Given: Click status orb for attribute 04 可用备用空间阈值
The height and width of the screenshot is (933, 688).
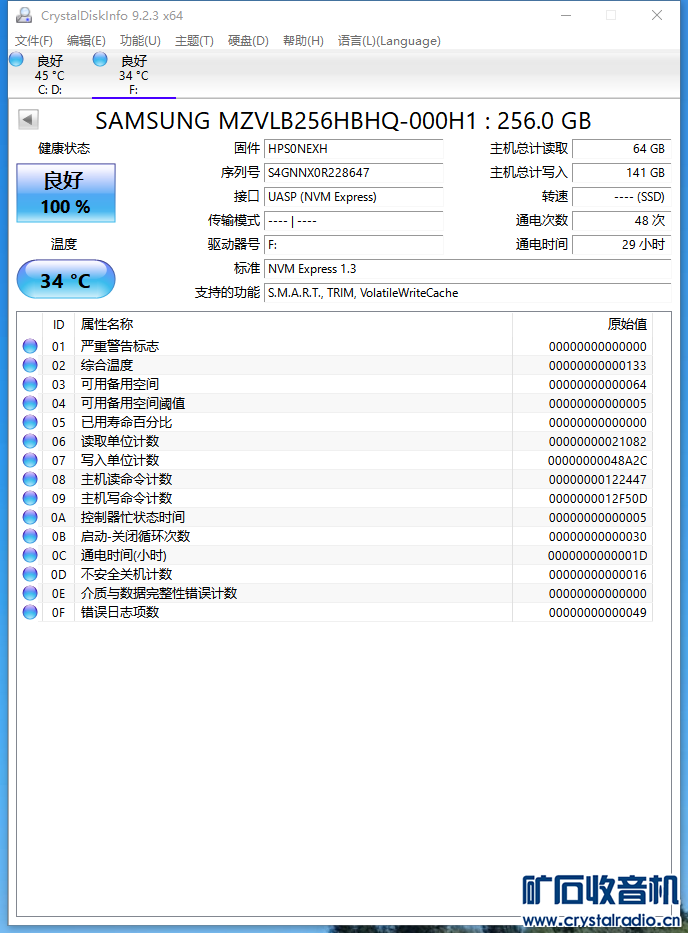Looking at the screenshot, I should (30, 403).
